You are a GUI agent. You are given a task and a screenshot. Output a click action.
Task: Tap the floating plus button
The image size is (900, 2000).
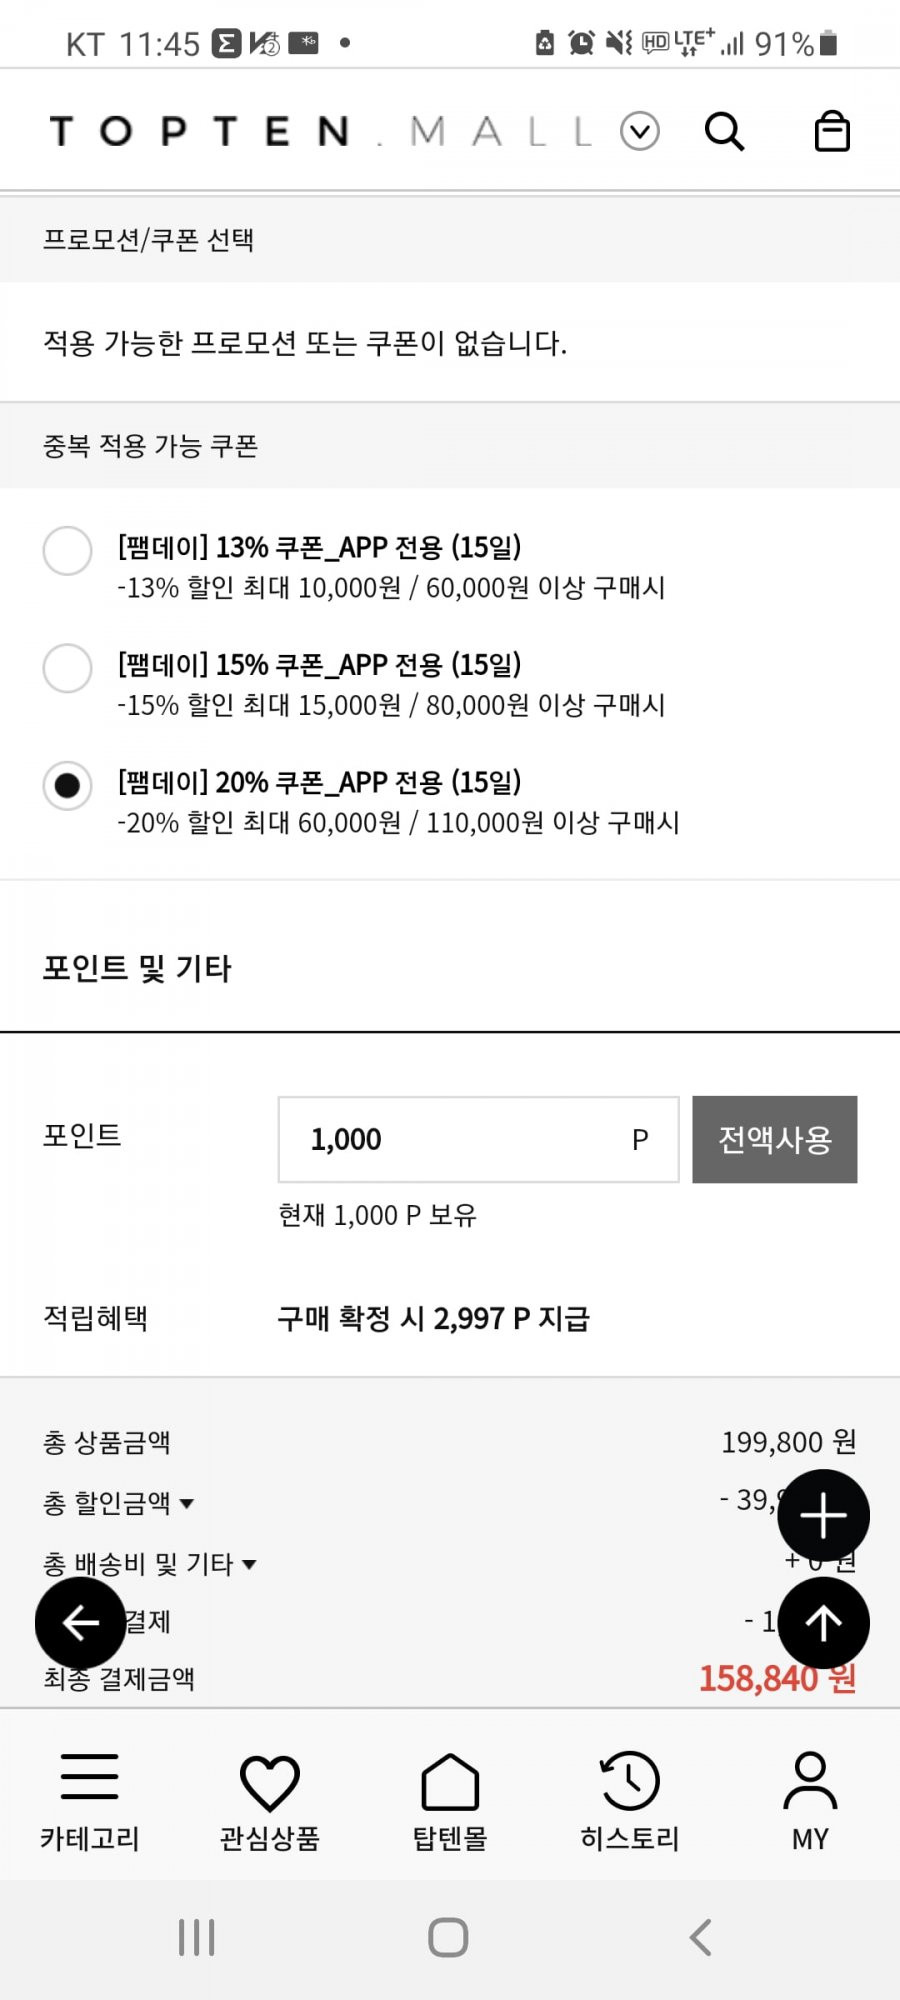(823, 1516)
